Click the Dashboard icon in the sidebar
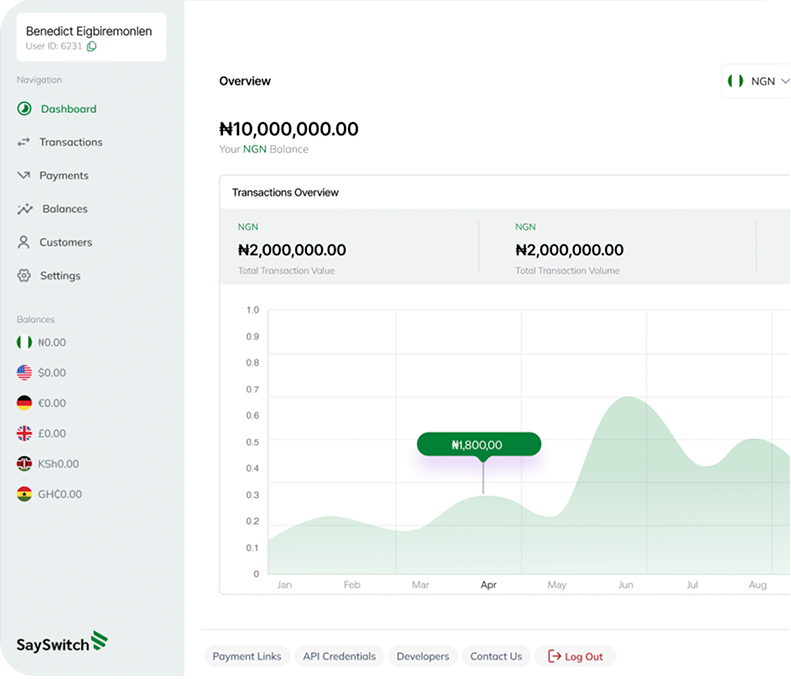791x679 pixels. 24,109
